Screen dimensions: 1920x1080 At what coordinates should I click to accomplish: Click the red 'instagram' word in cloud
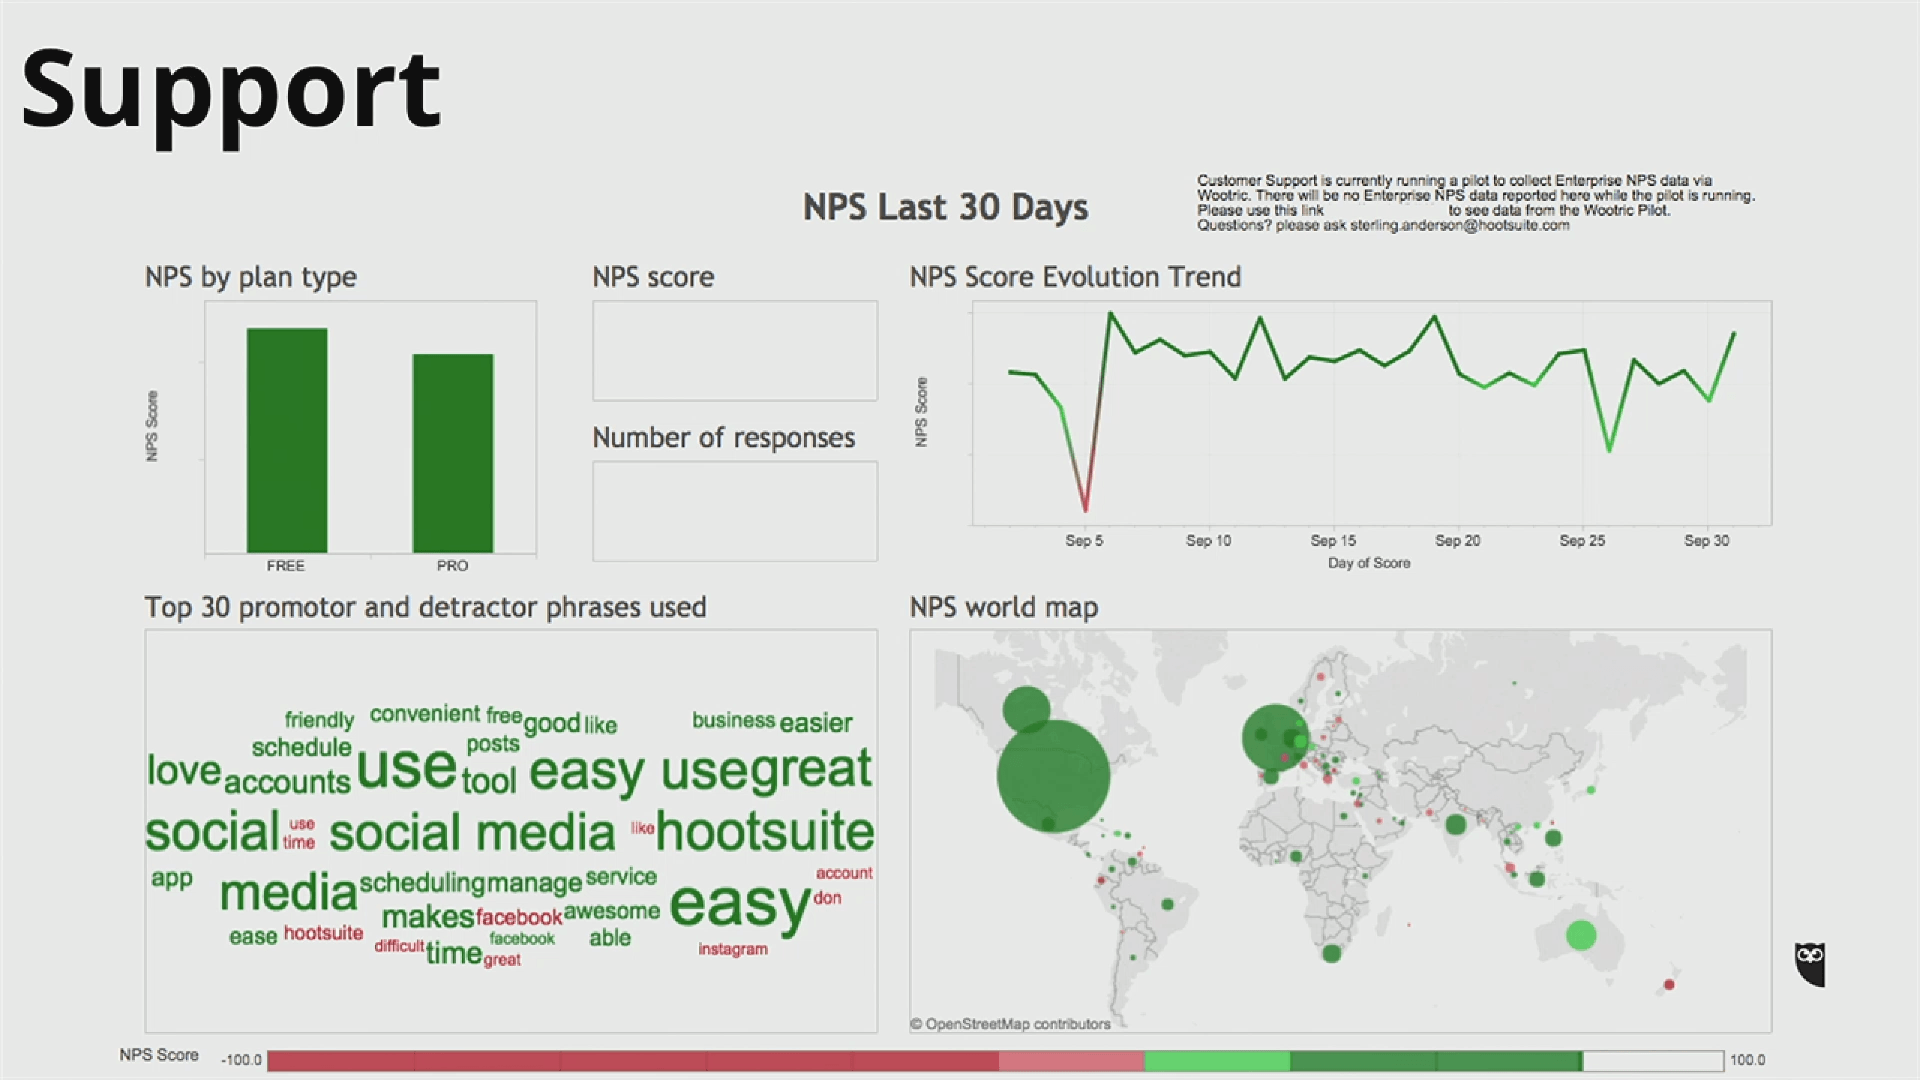[733, 949]
